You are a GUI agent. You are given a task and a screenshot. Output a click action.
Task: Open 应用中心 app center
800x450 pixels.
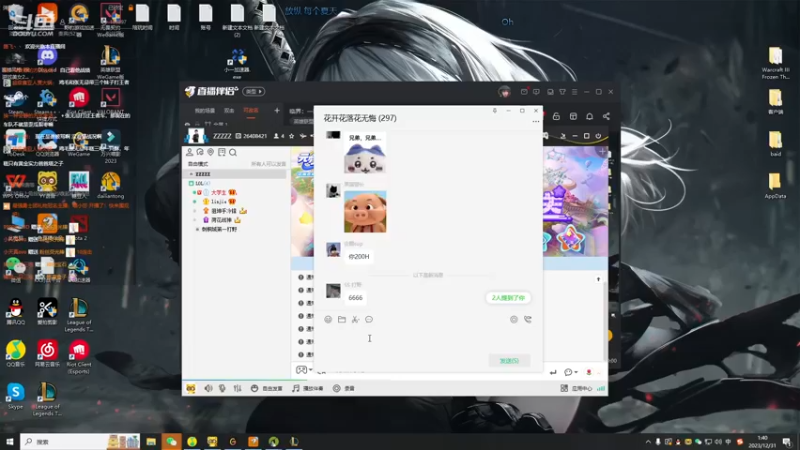point(577,388)
